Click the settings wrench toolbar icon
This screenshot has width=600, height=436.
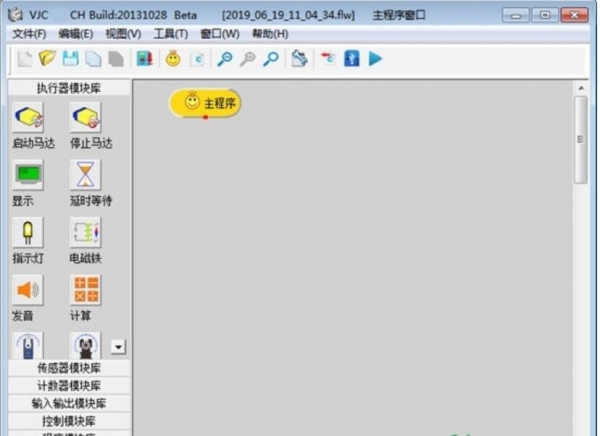(299, 59)
